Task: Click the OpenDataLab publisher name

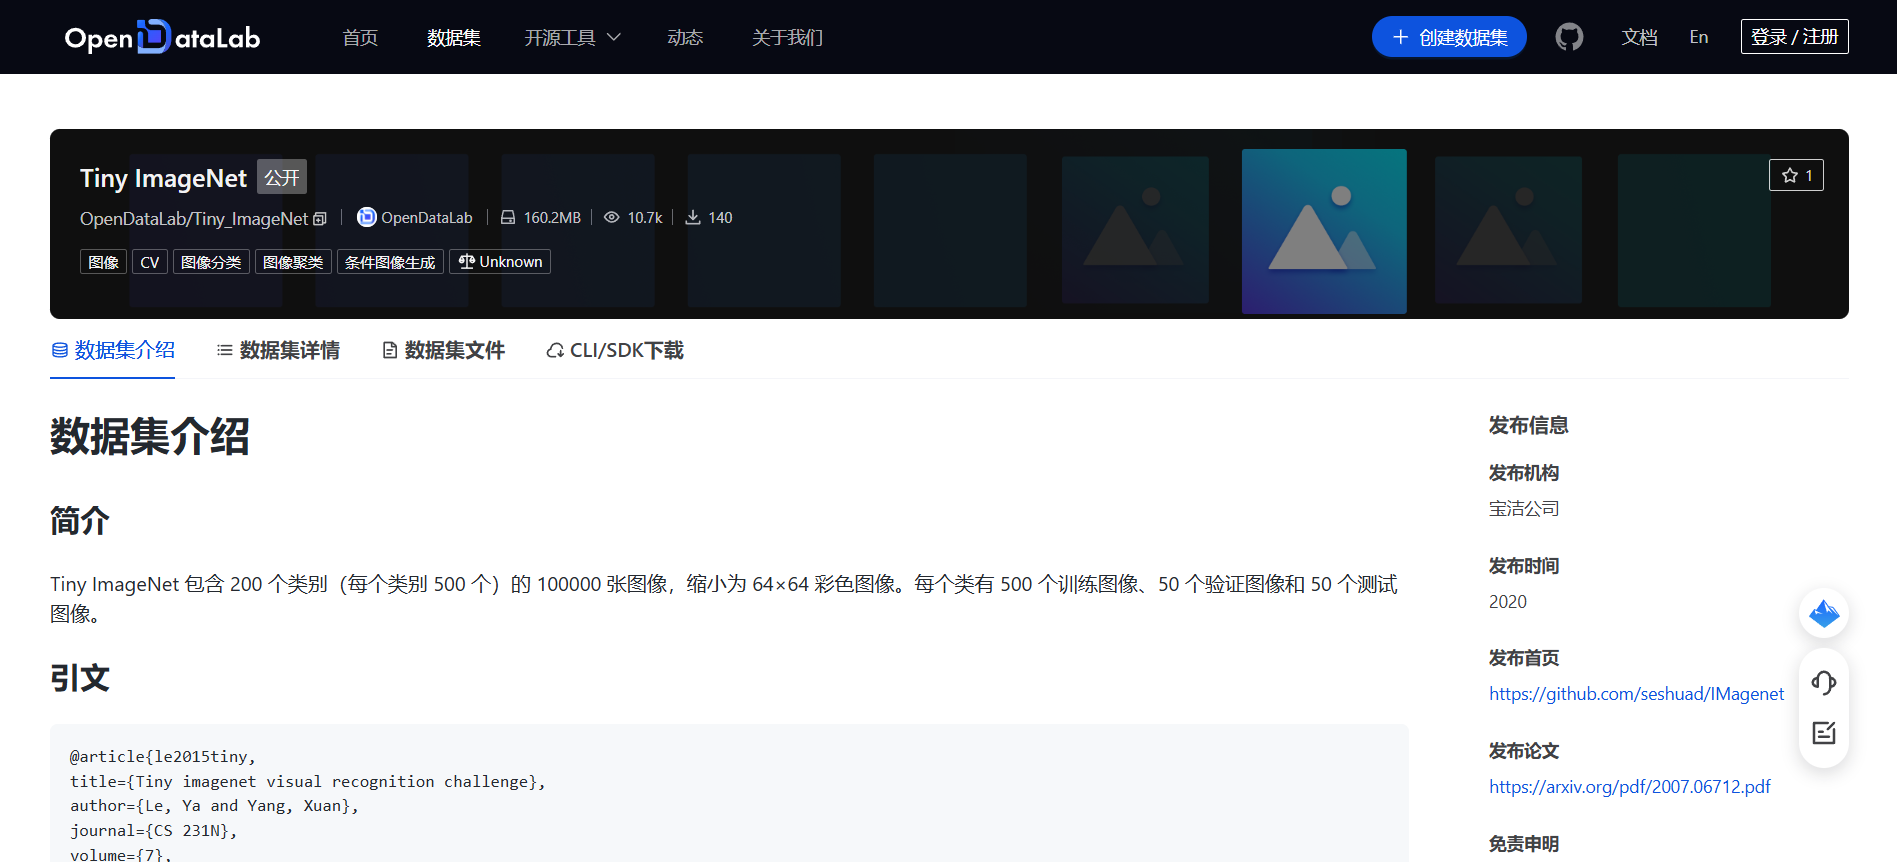Action: (427, 217)
